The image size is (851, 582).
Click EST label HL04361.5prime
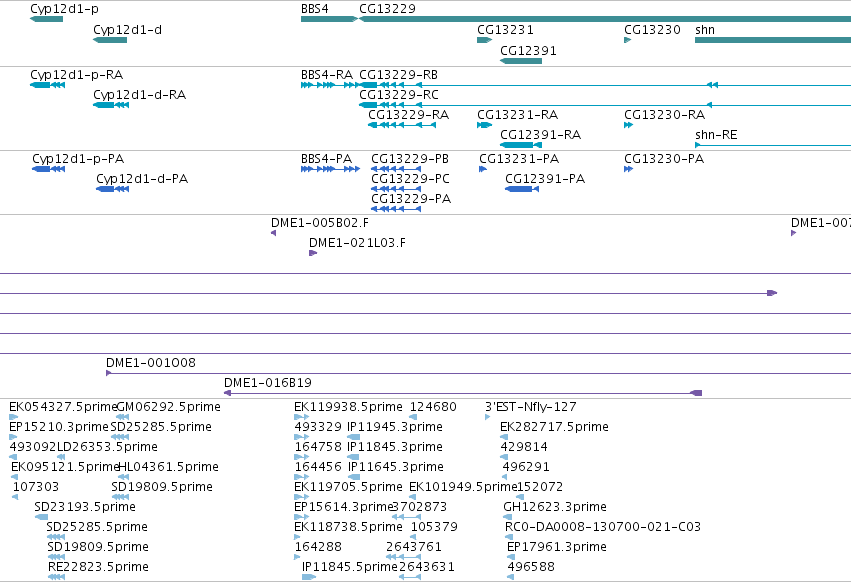(168, 467)
